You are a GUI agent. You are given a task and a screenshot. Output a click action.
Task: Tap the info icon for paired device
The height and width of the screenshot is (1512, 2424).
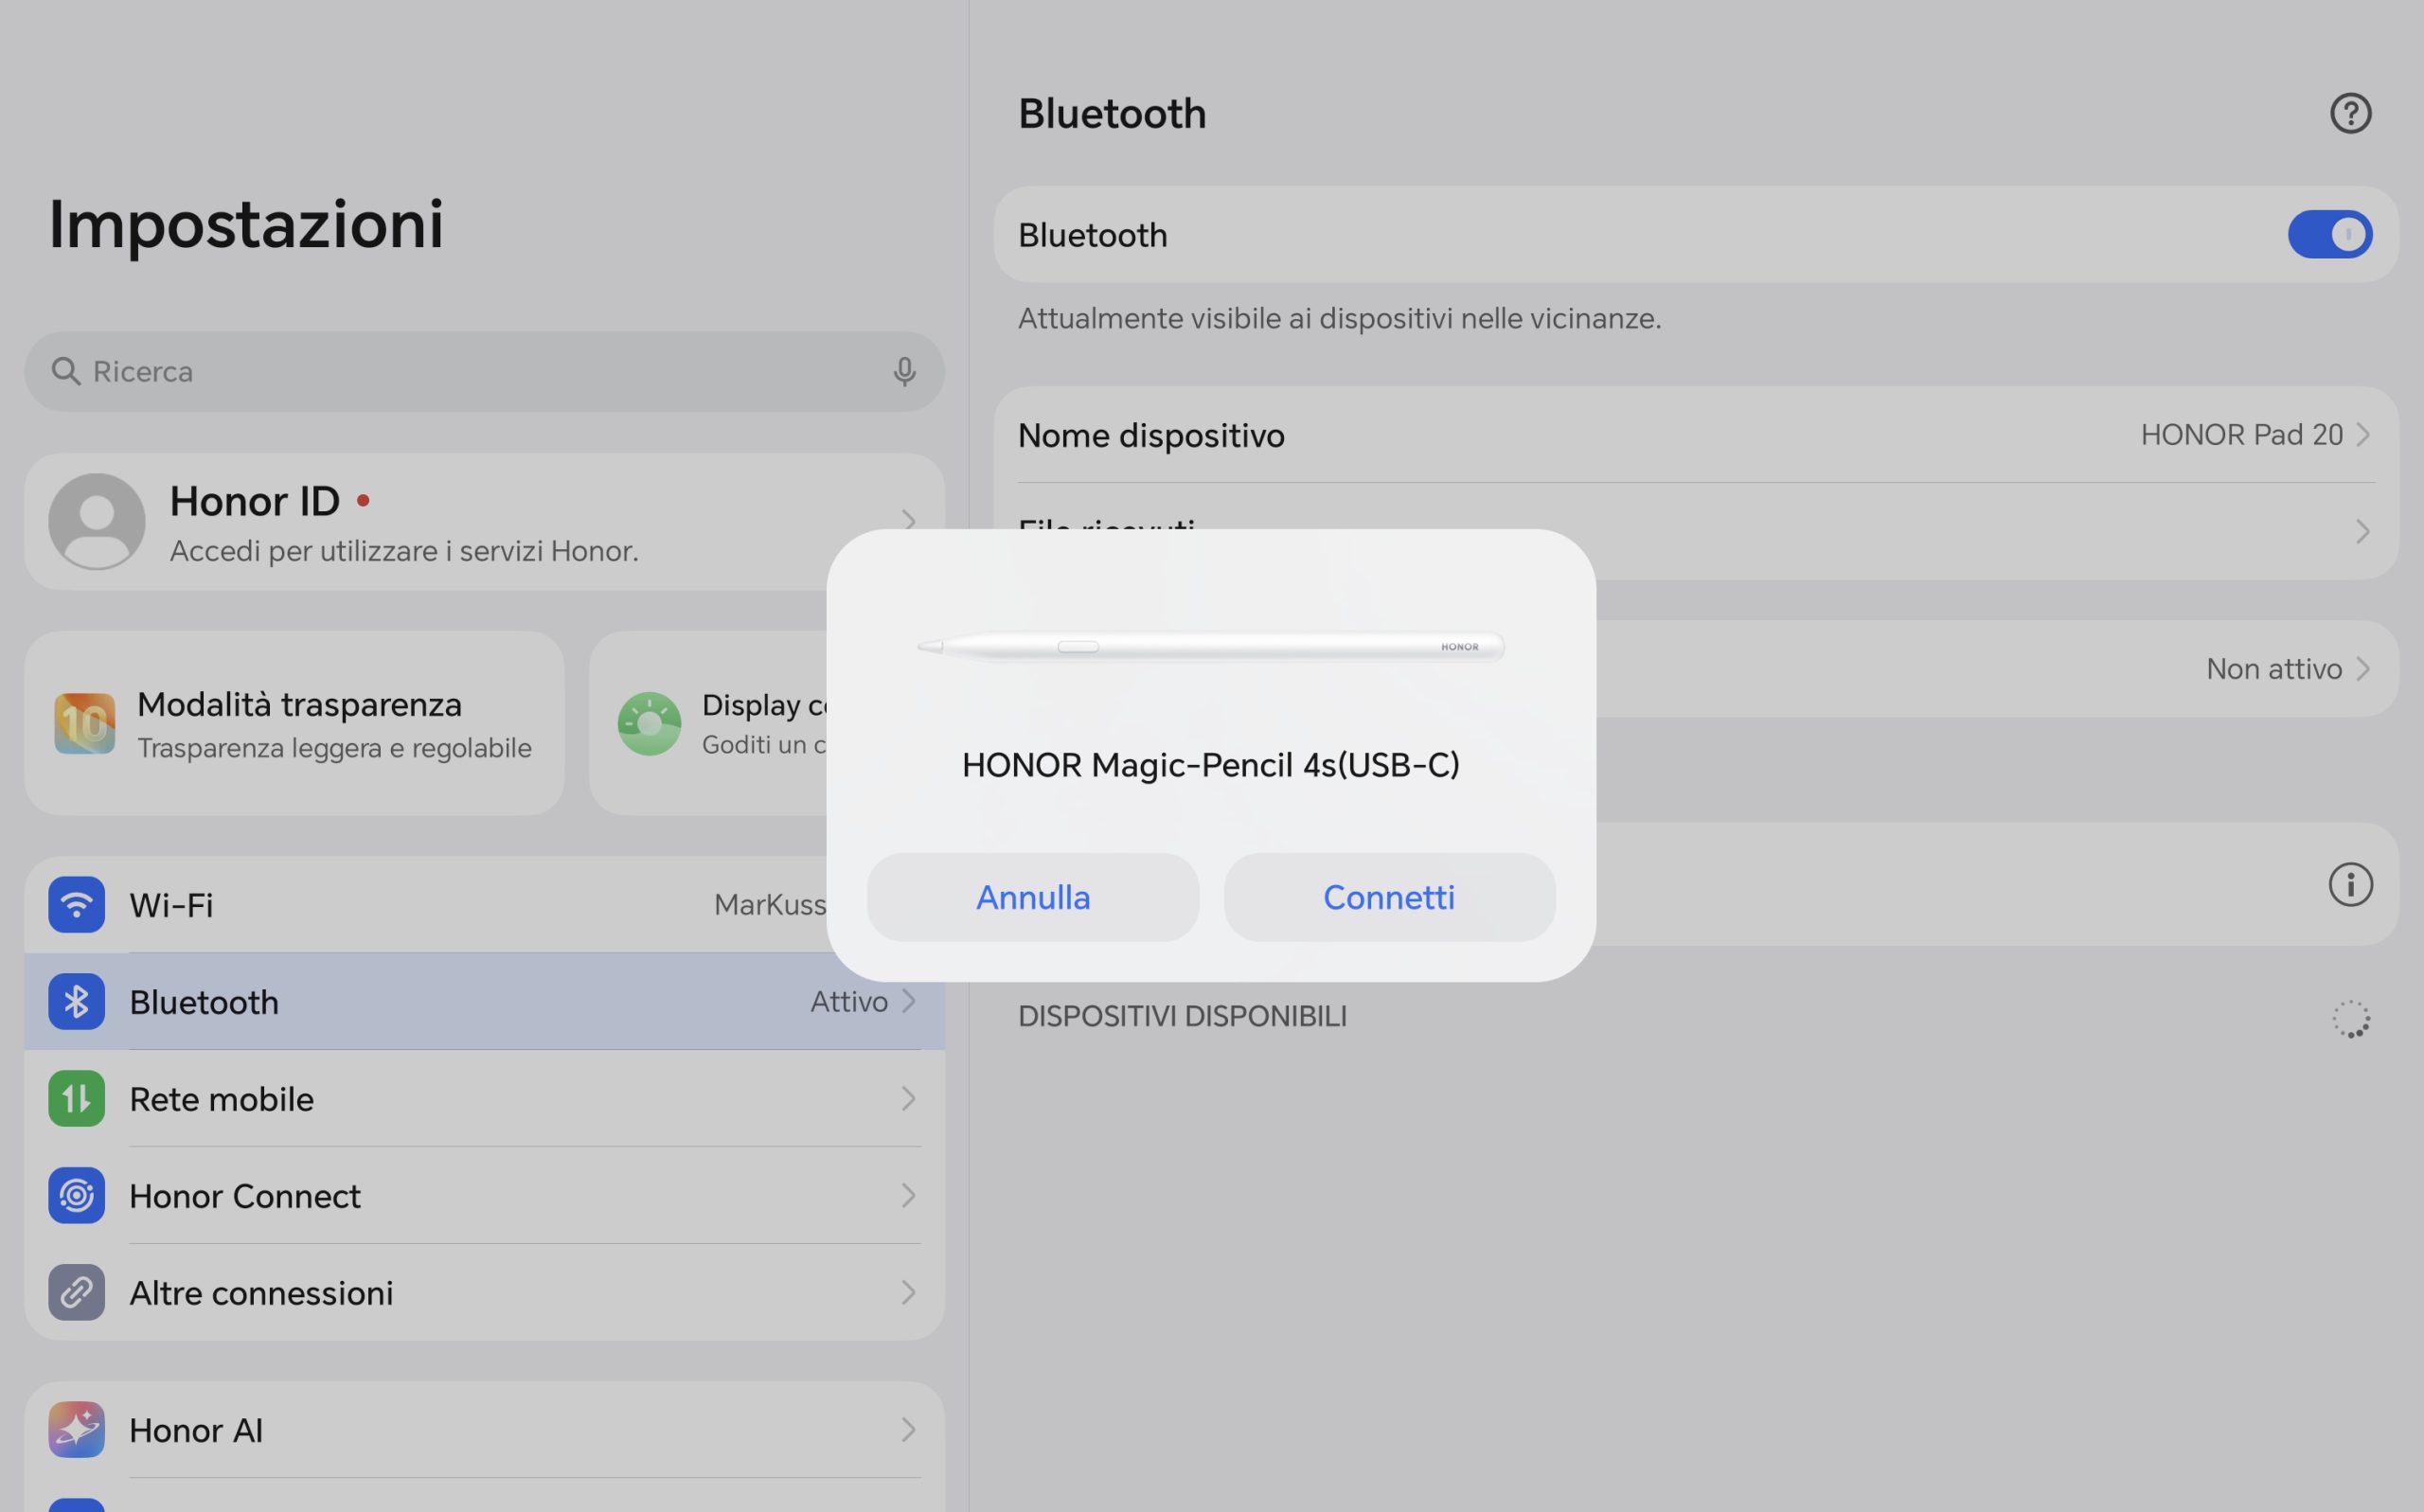click(x=2350, y=884)
